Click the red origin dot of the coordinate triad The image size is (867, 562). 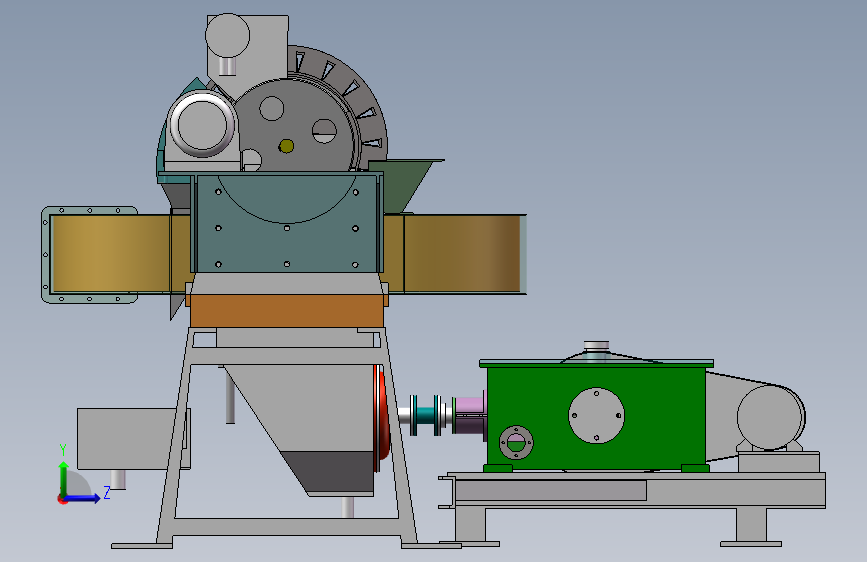tap(62, 499)
